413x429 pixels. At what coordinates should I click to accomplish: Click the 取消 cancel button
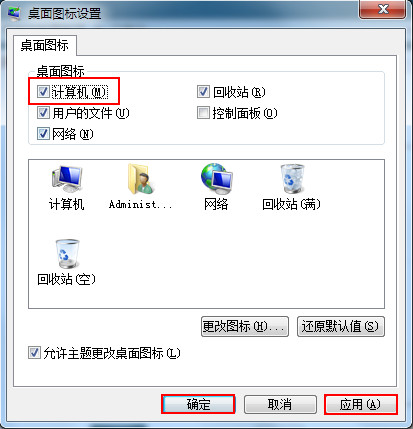[x=280, y=404]
